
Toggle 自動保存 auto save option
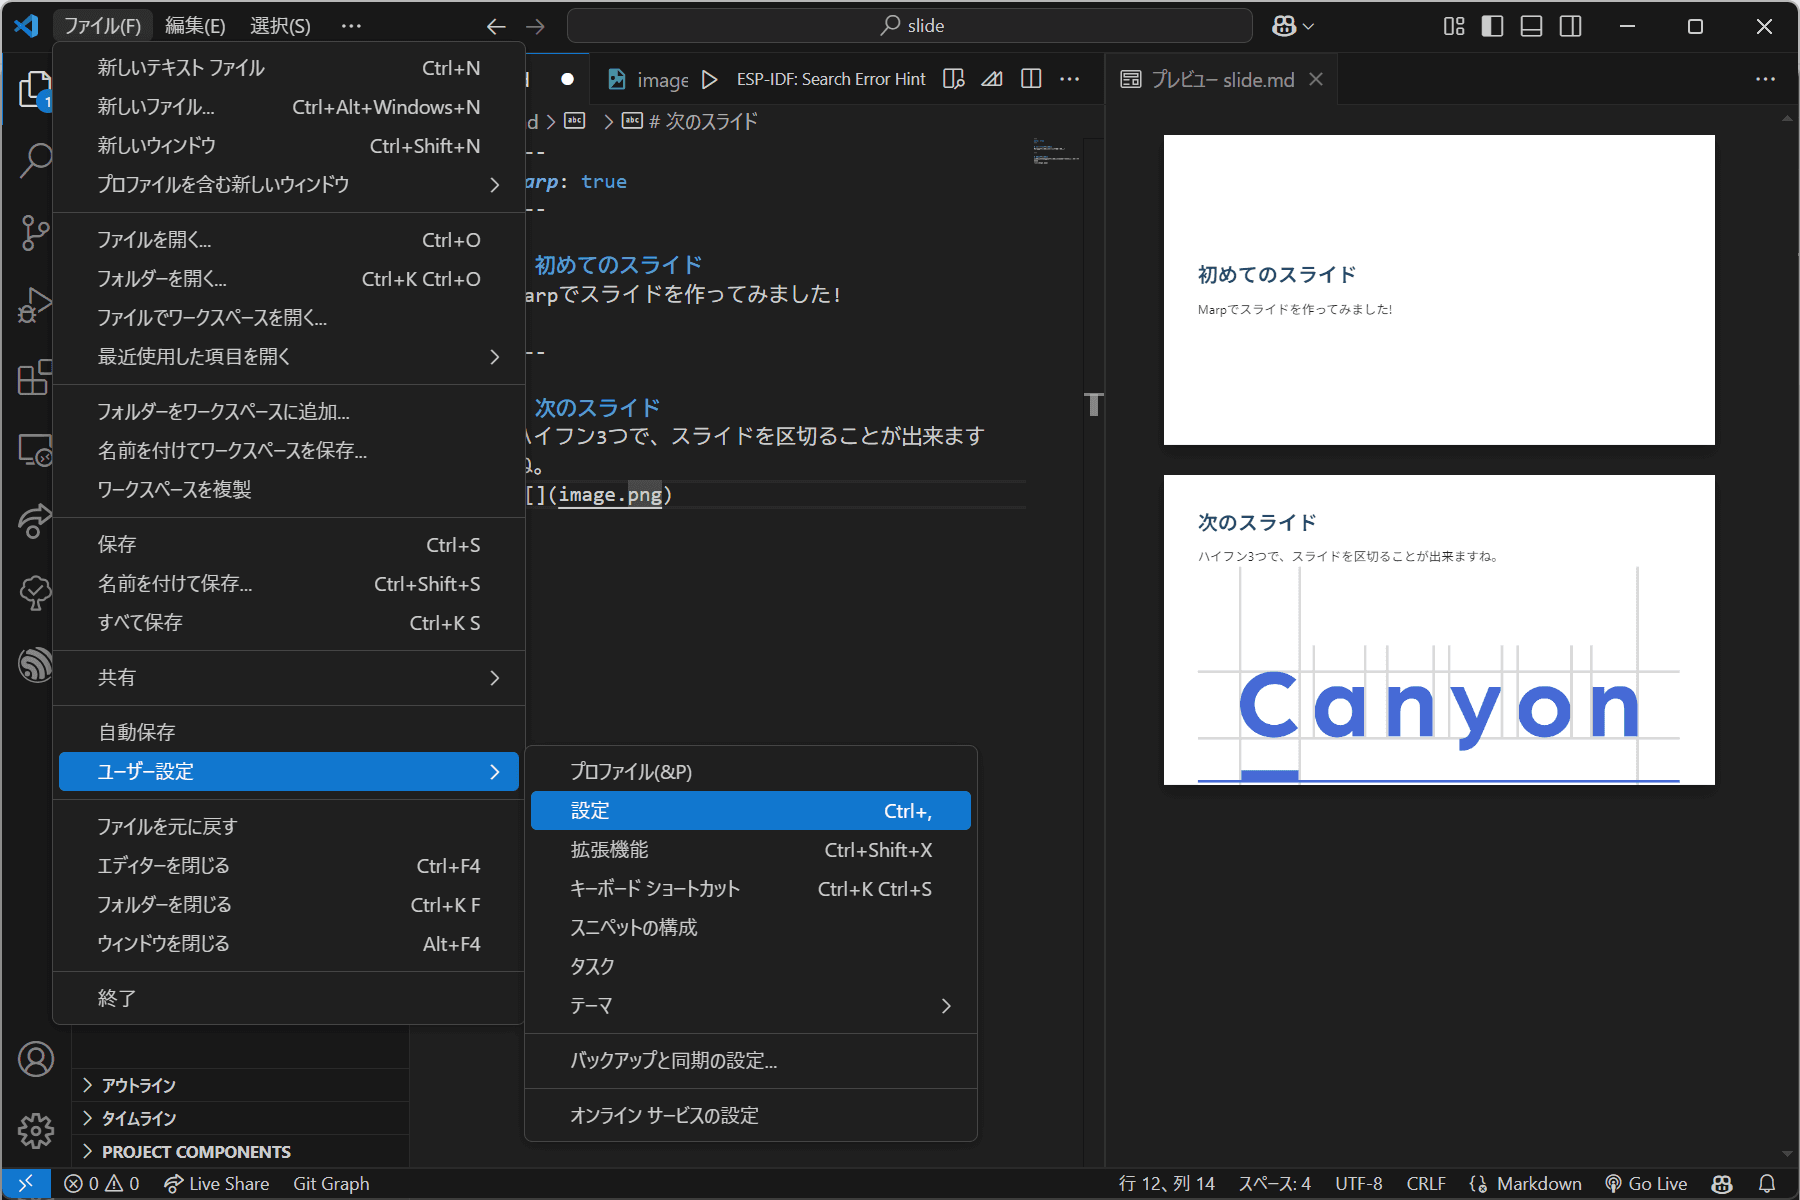point(137,732)
